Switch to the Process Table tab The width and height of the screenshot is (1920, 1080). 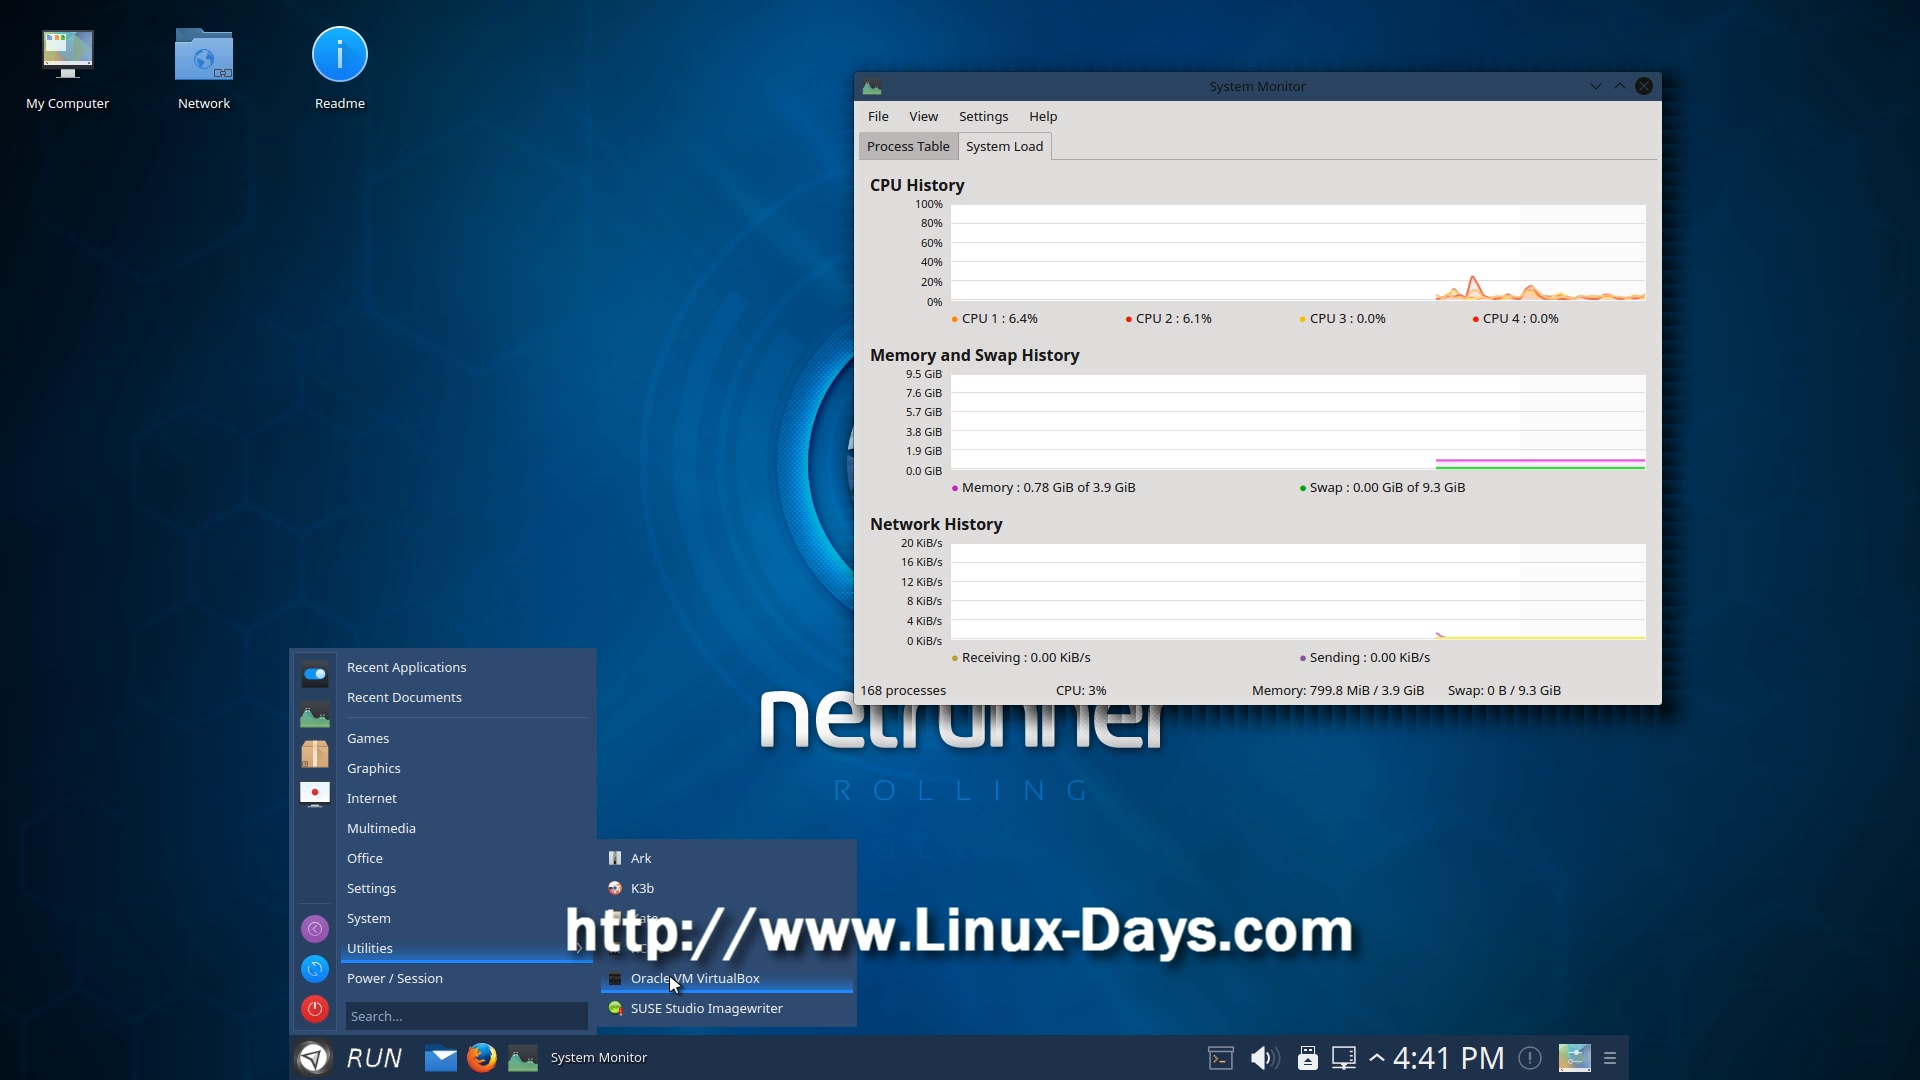click(908, 147)
